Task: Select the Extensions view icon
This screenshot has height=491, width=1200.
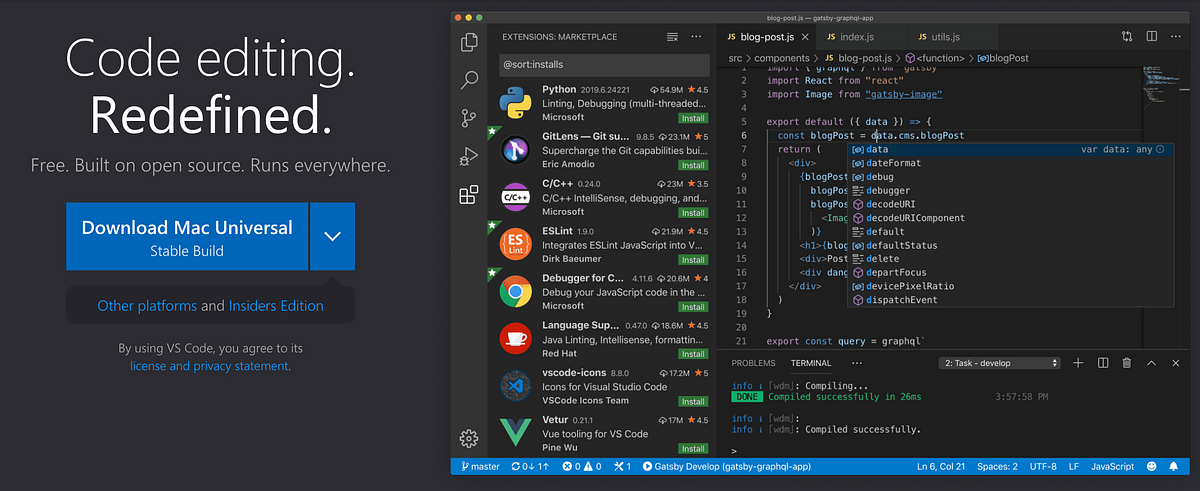Action: tap(468, 195)
